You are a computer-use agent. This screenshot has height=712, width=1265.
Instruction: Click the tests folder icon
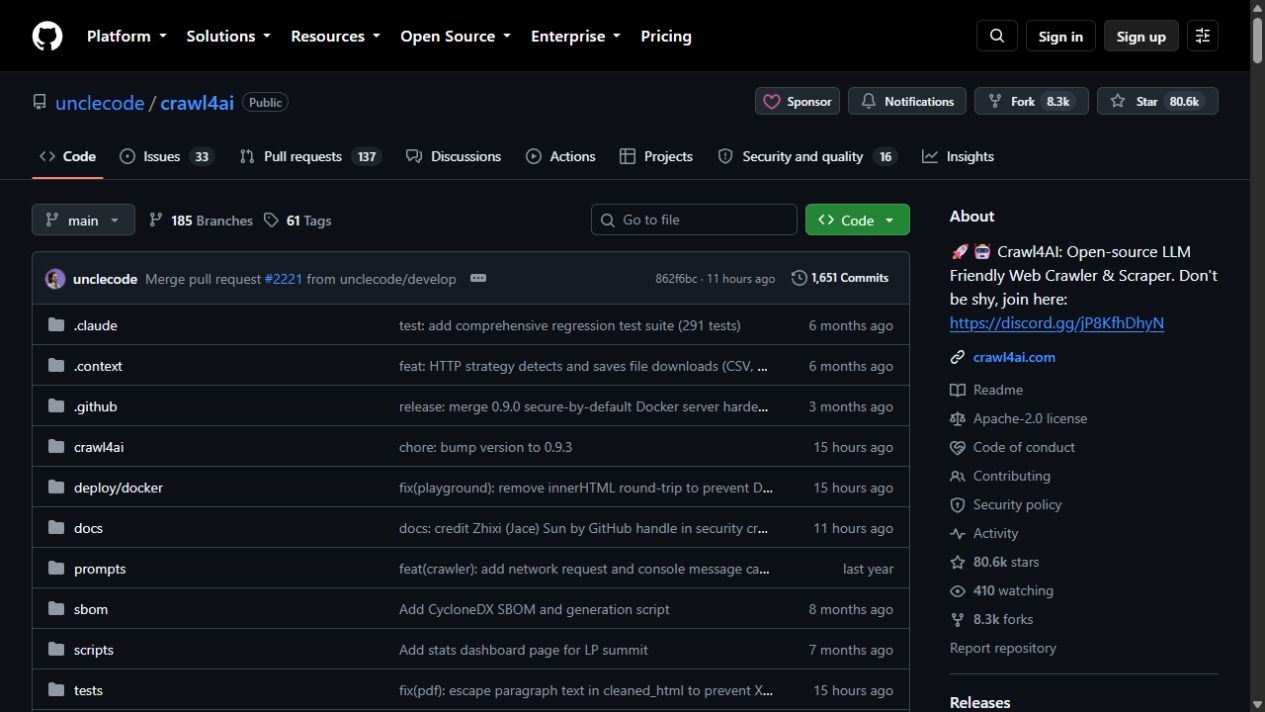click(56, 690)
